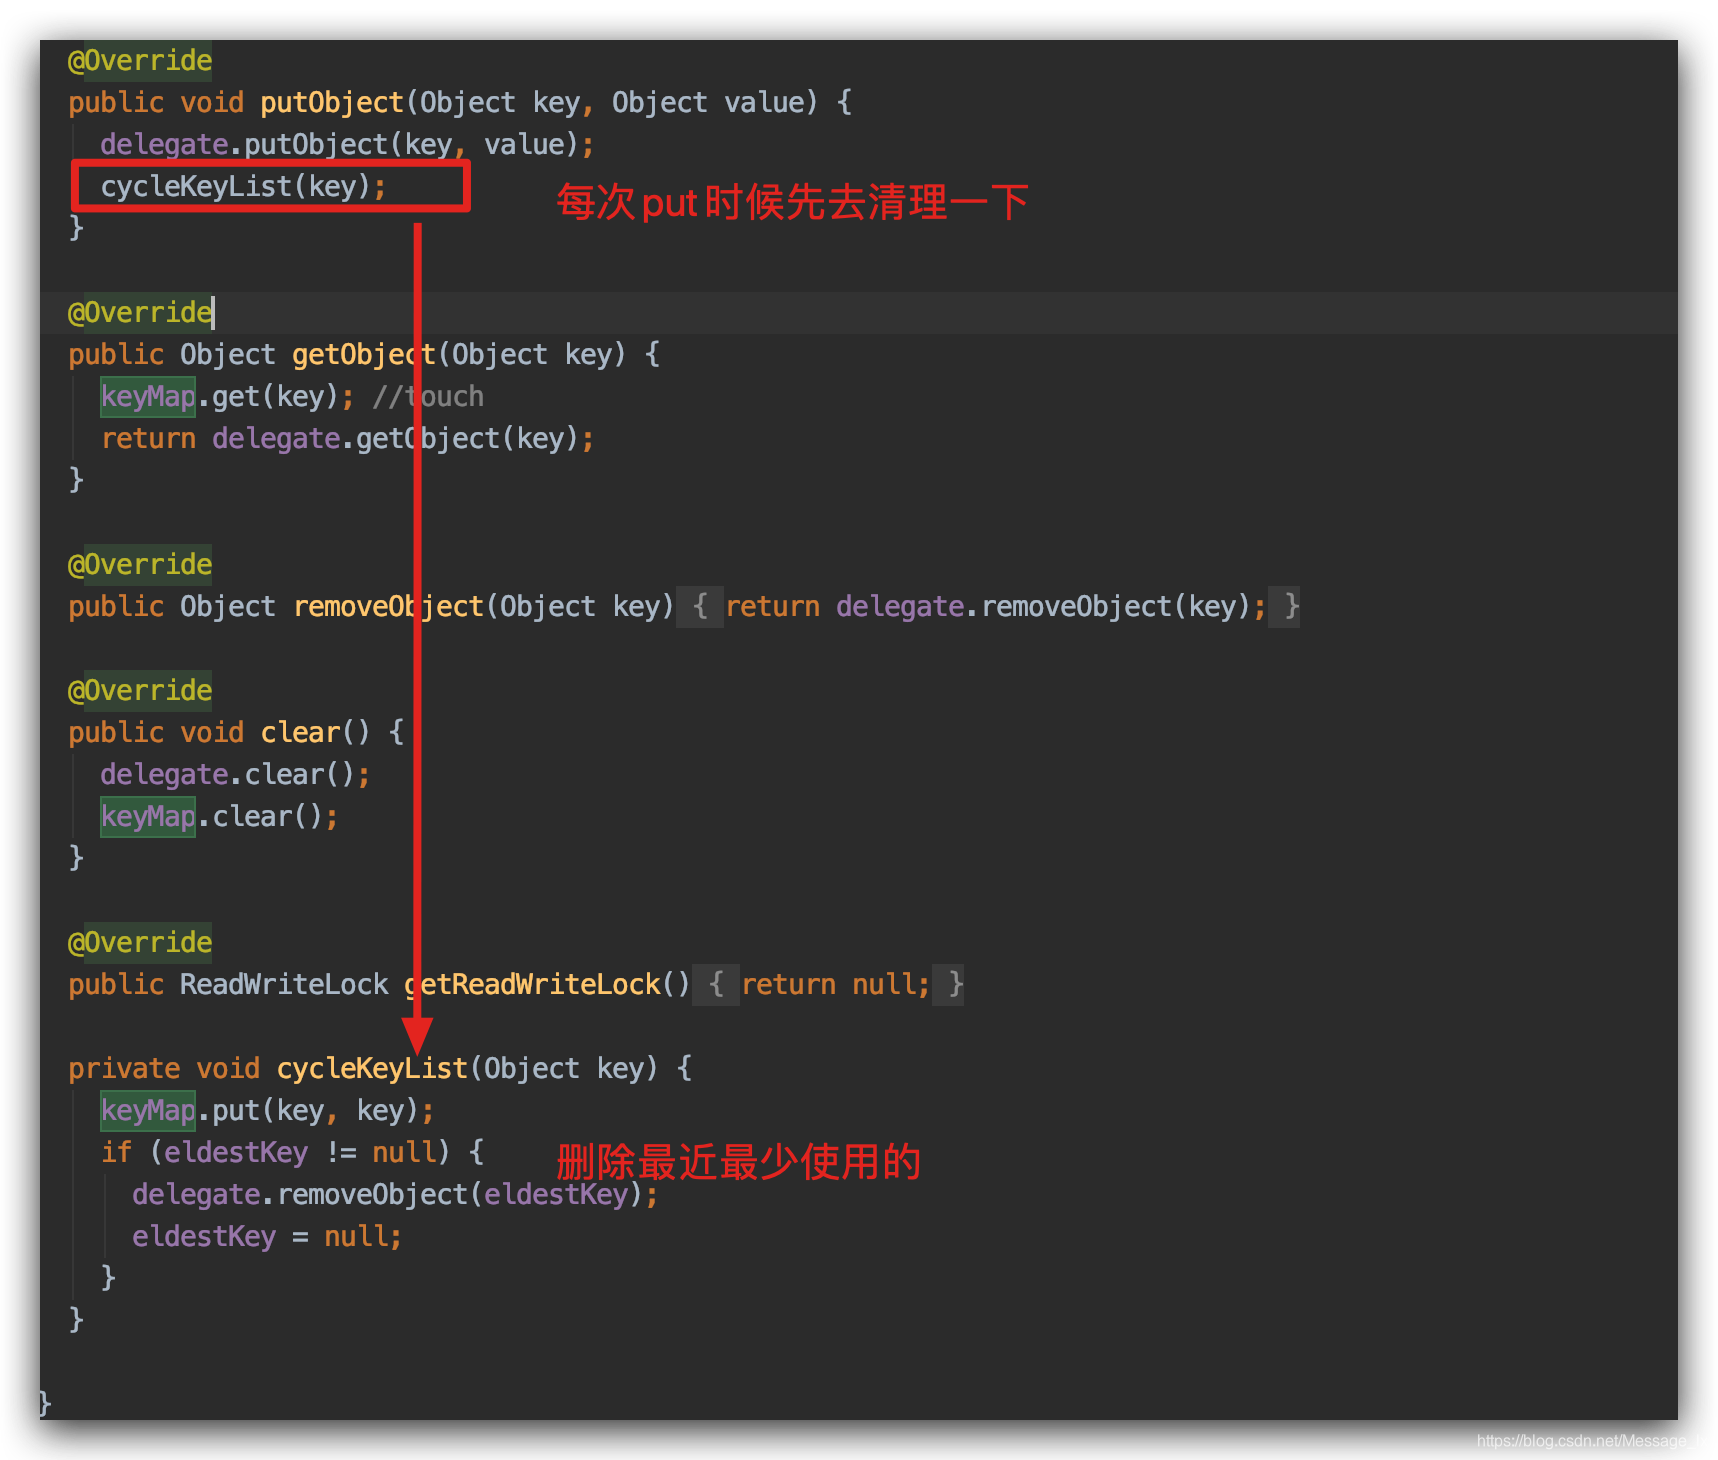Expand the folded opening brace of getReadWriteLock

tap(716, 985)
